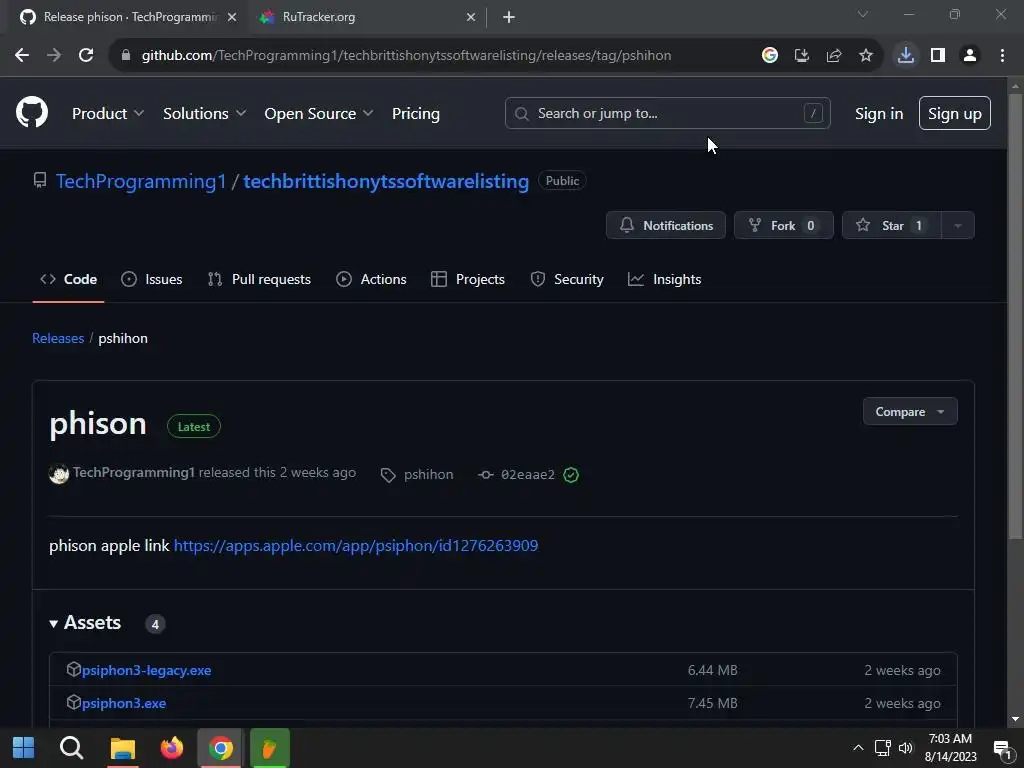1024x768 pixels.
Task: Open the Actions tab
Action: (371, 280)
